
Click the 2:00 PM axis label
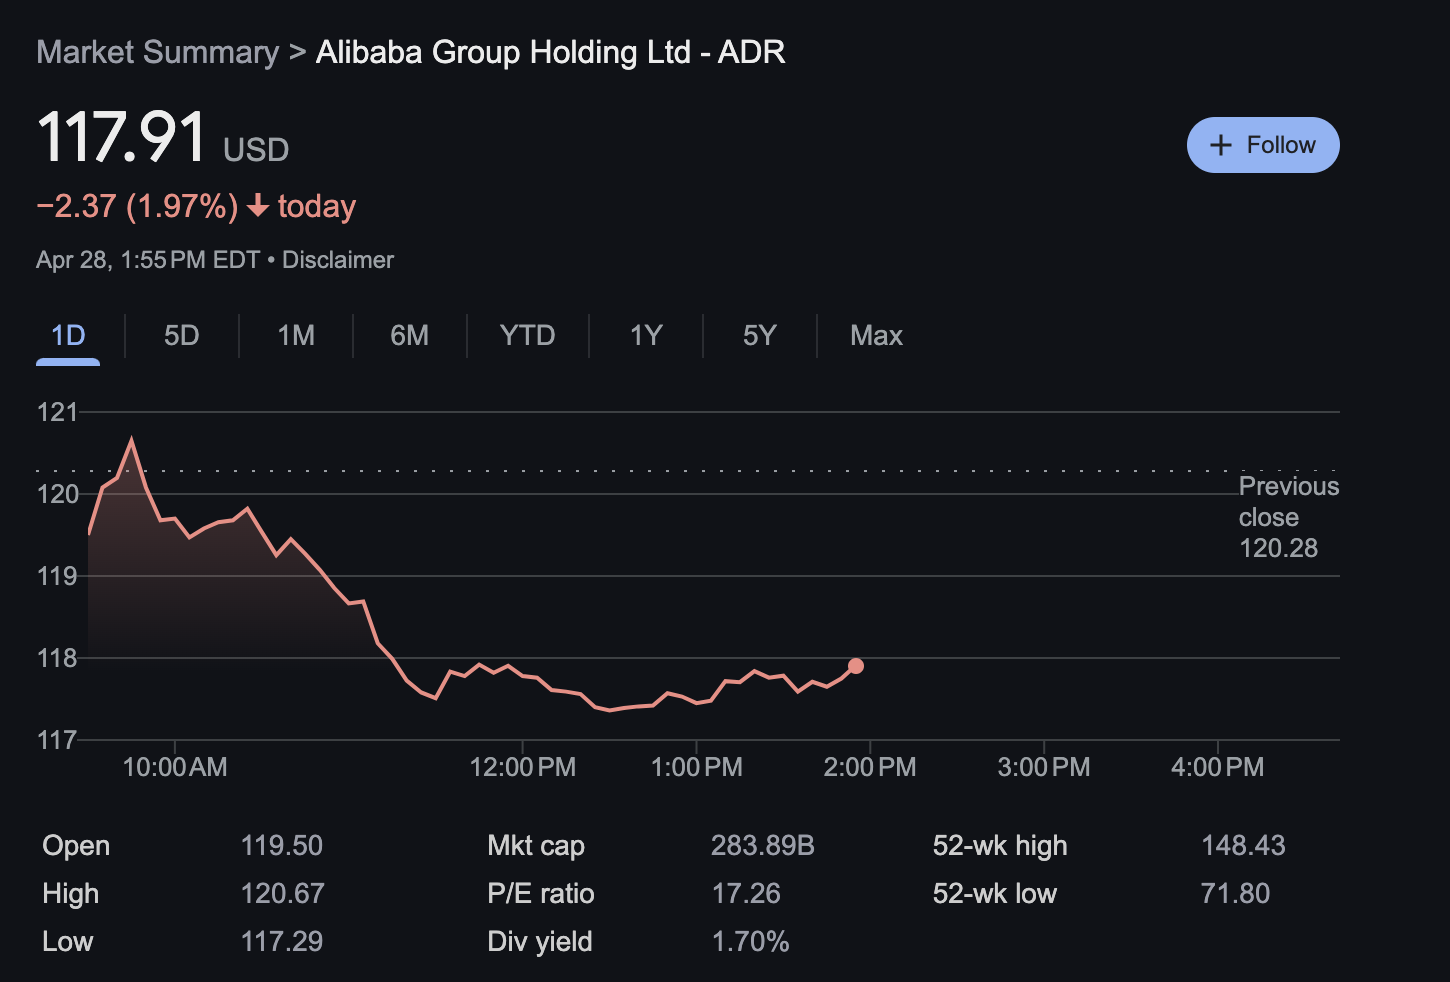870,767
